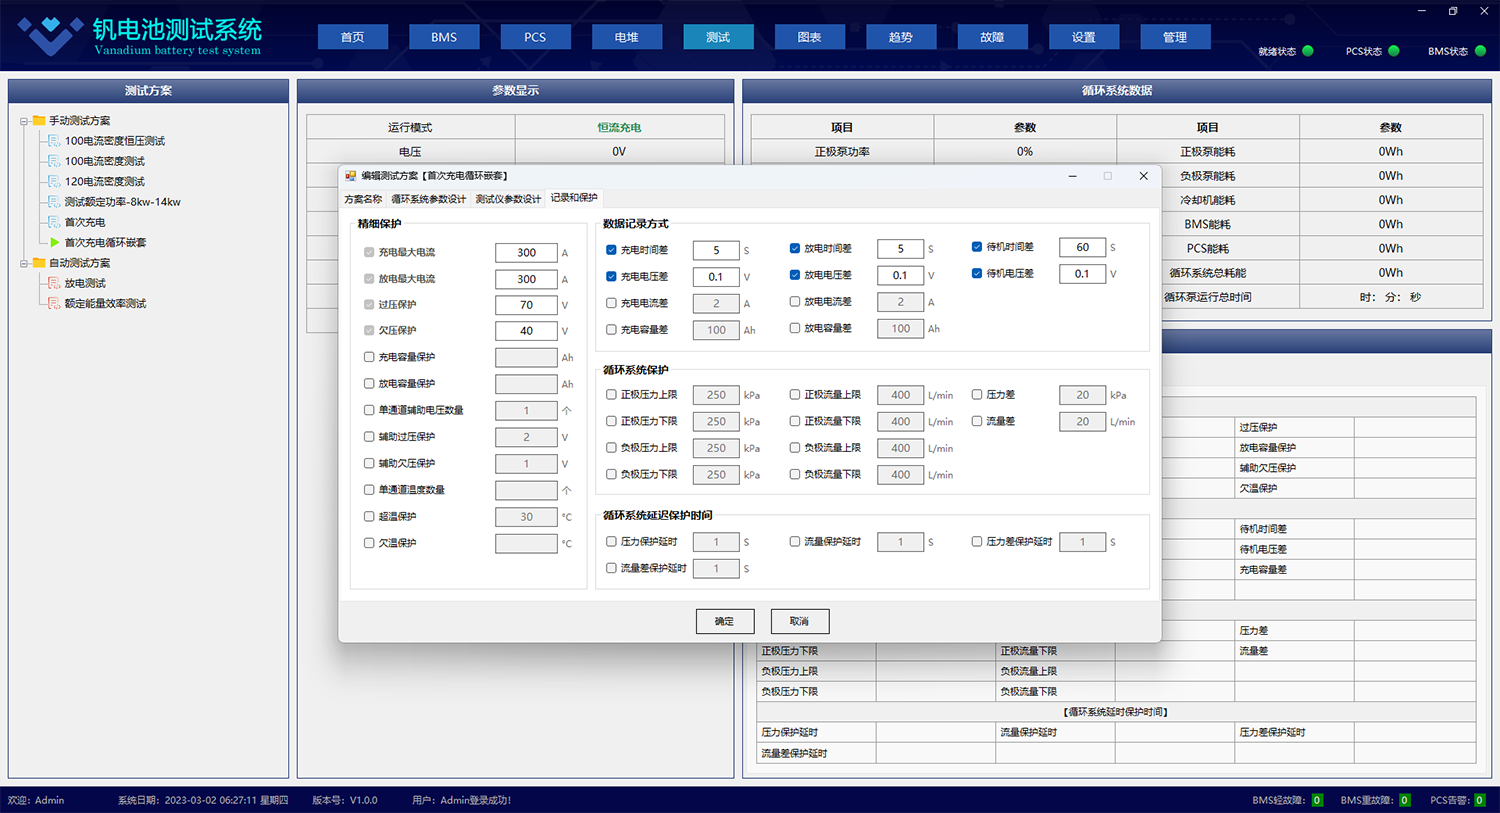Viewport: 1500px width, 813px height.
Task: Select the 额定能量效率测试 tree item
Action: pos(105,303)
